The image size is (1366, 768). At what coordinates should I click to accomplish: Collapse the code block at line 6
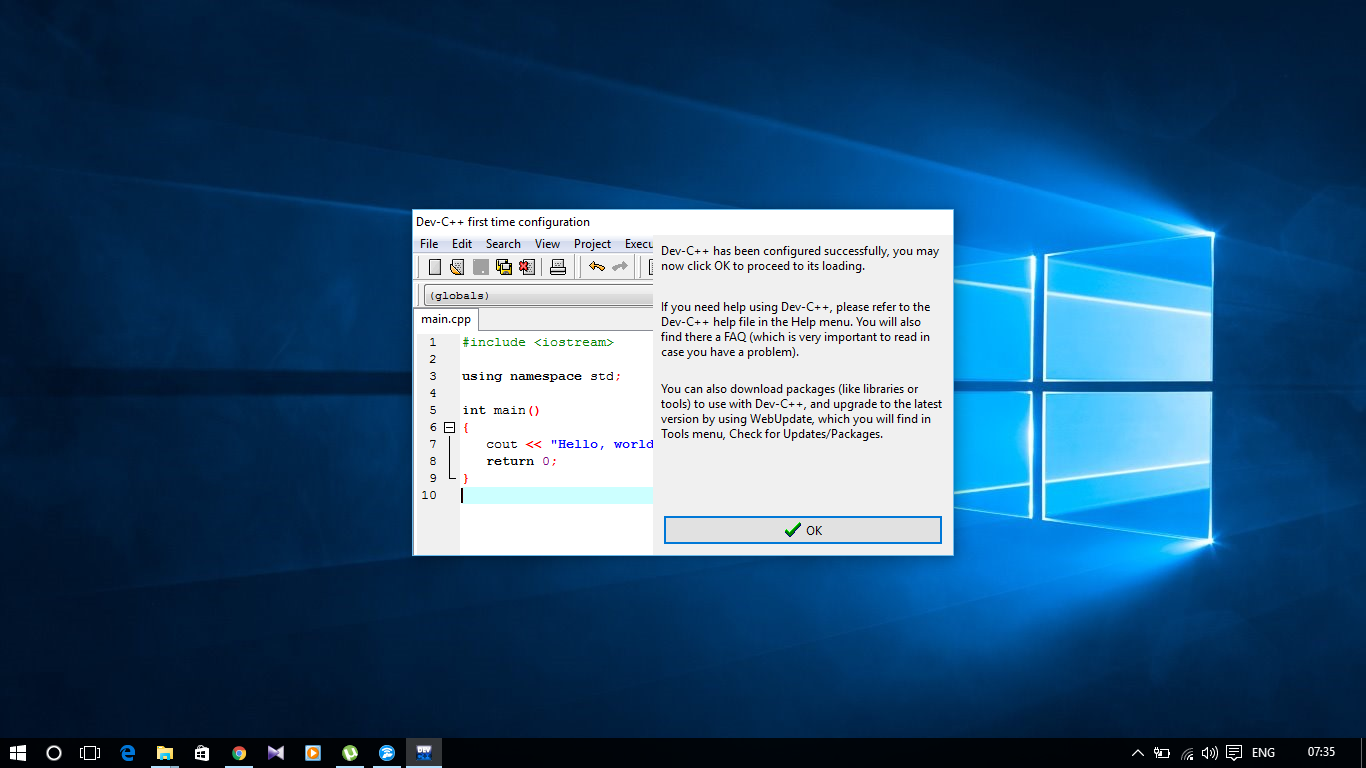448,426
